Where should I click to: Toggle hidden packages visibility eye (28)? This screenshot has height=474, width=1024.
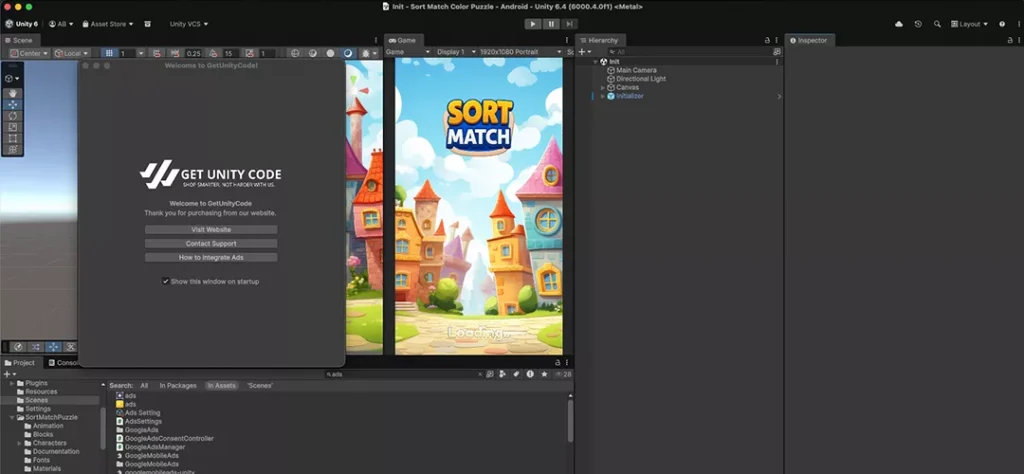[x=563, y=374]
